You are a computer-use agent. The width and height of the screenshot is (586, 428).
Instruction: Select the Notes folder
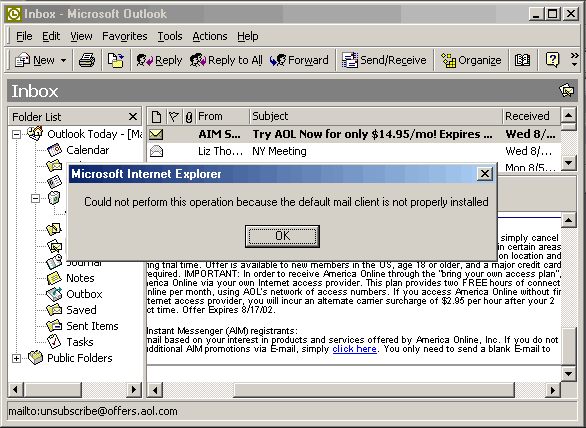[80, 278]
